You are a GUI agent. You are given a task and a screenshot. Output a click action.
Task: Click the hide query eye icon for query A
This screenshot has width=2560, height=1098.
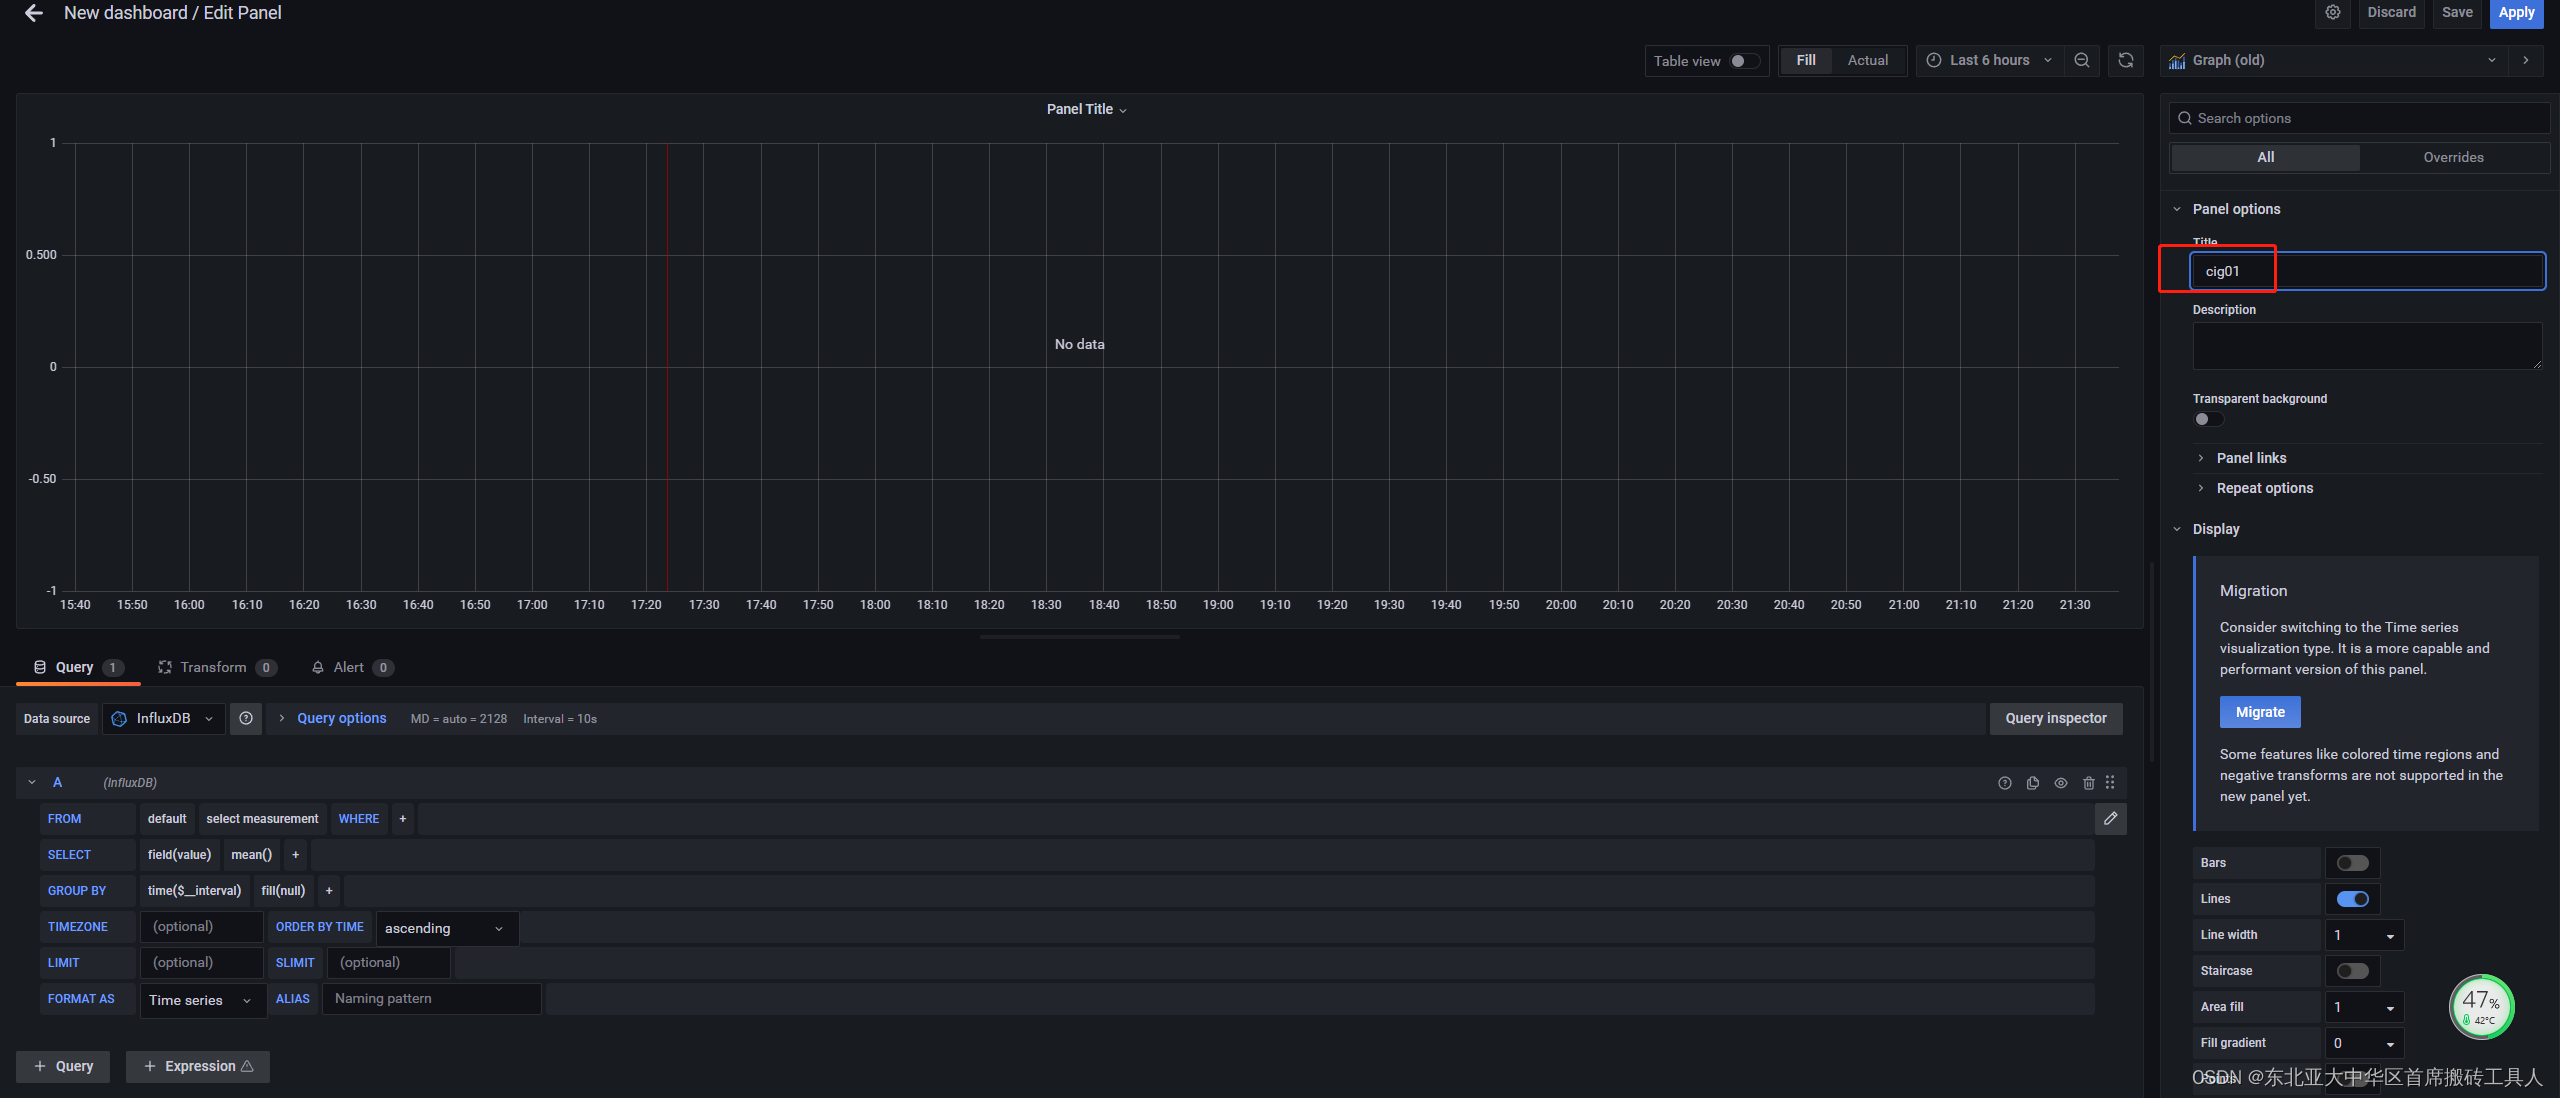2060,781
